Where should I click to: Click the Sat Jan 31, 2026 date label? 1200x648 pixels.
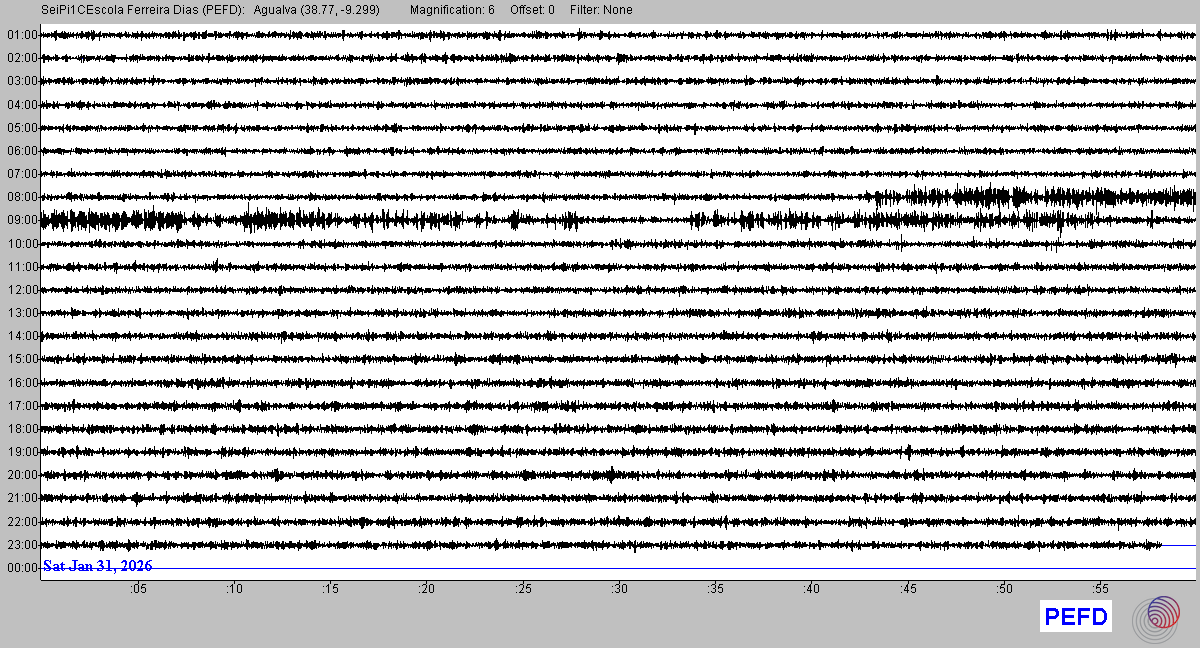[x=97, y=566]
